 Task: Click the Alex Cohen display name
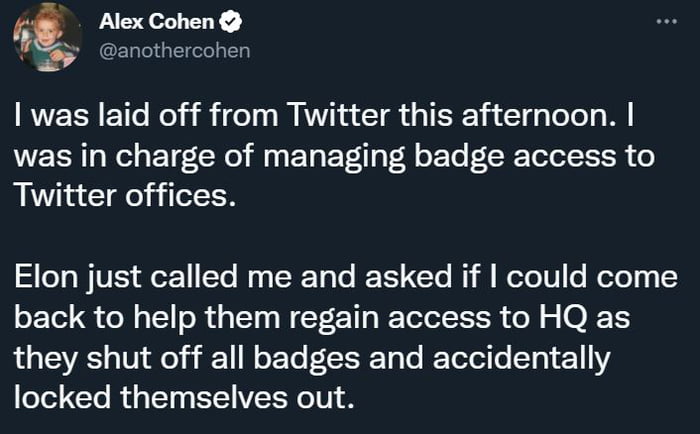click(x=157, y=23)
